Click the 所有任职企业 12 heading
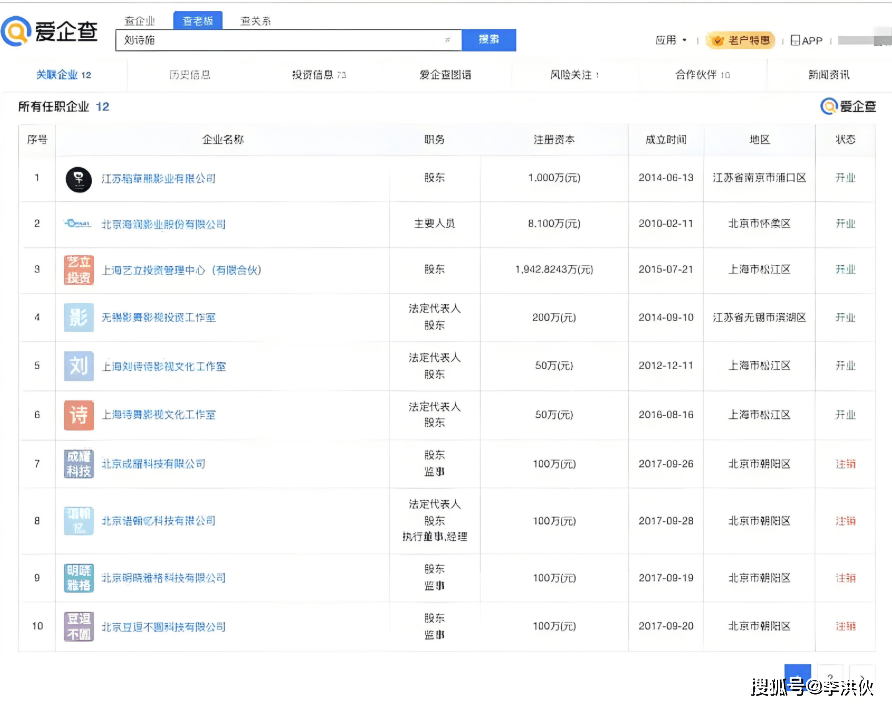Screen dimensions: 892x706 pos(63,106)
